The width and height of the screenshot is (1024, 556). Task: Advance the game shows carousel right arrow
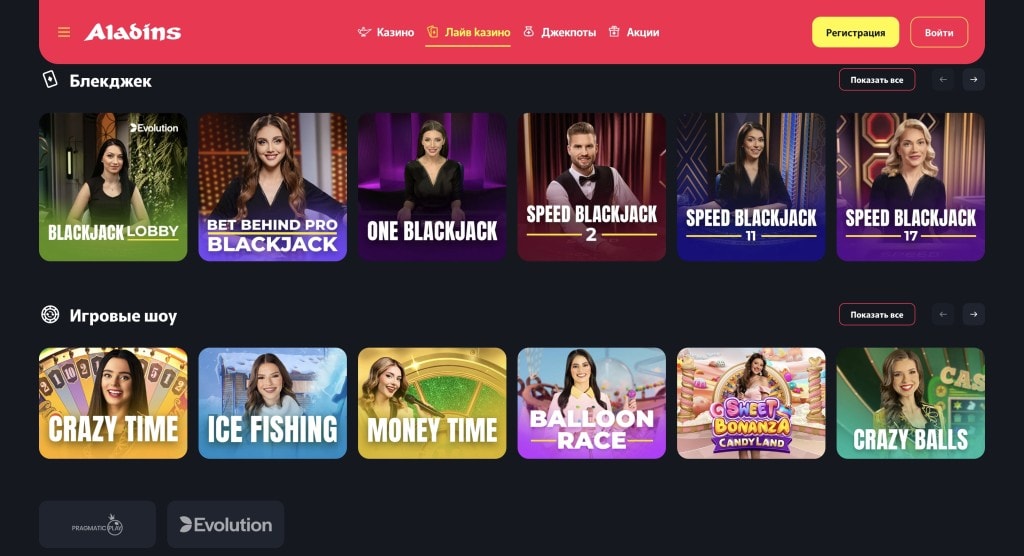(x=973, y=315)
